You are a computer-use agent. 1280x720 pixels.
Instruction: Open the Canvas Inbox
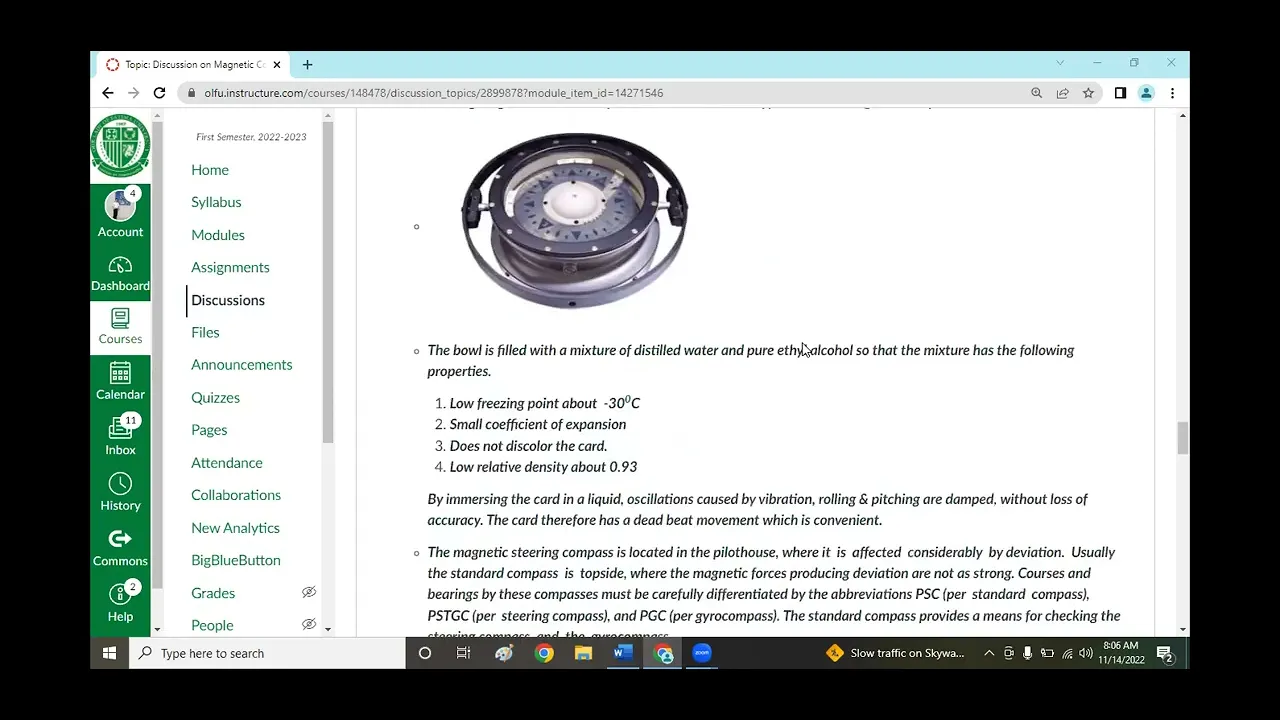click(120, 437)
